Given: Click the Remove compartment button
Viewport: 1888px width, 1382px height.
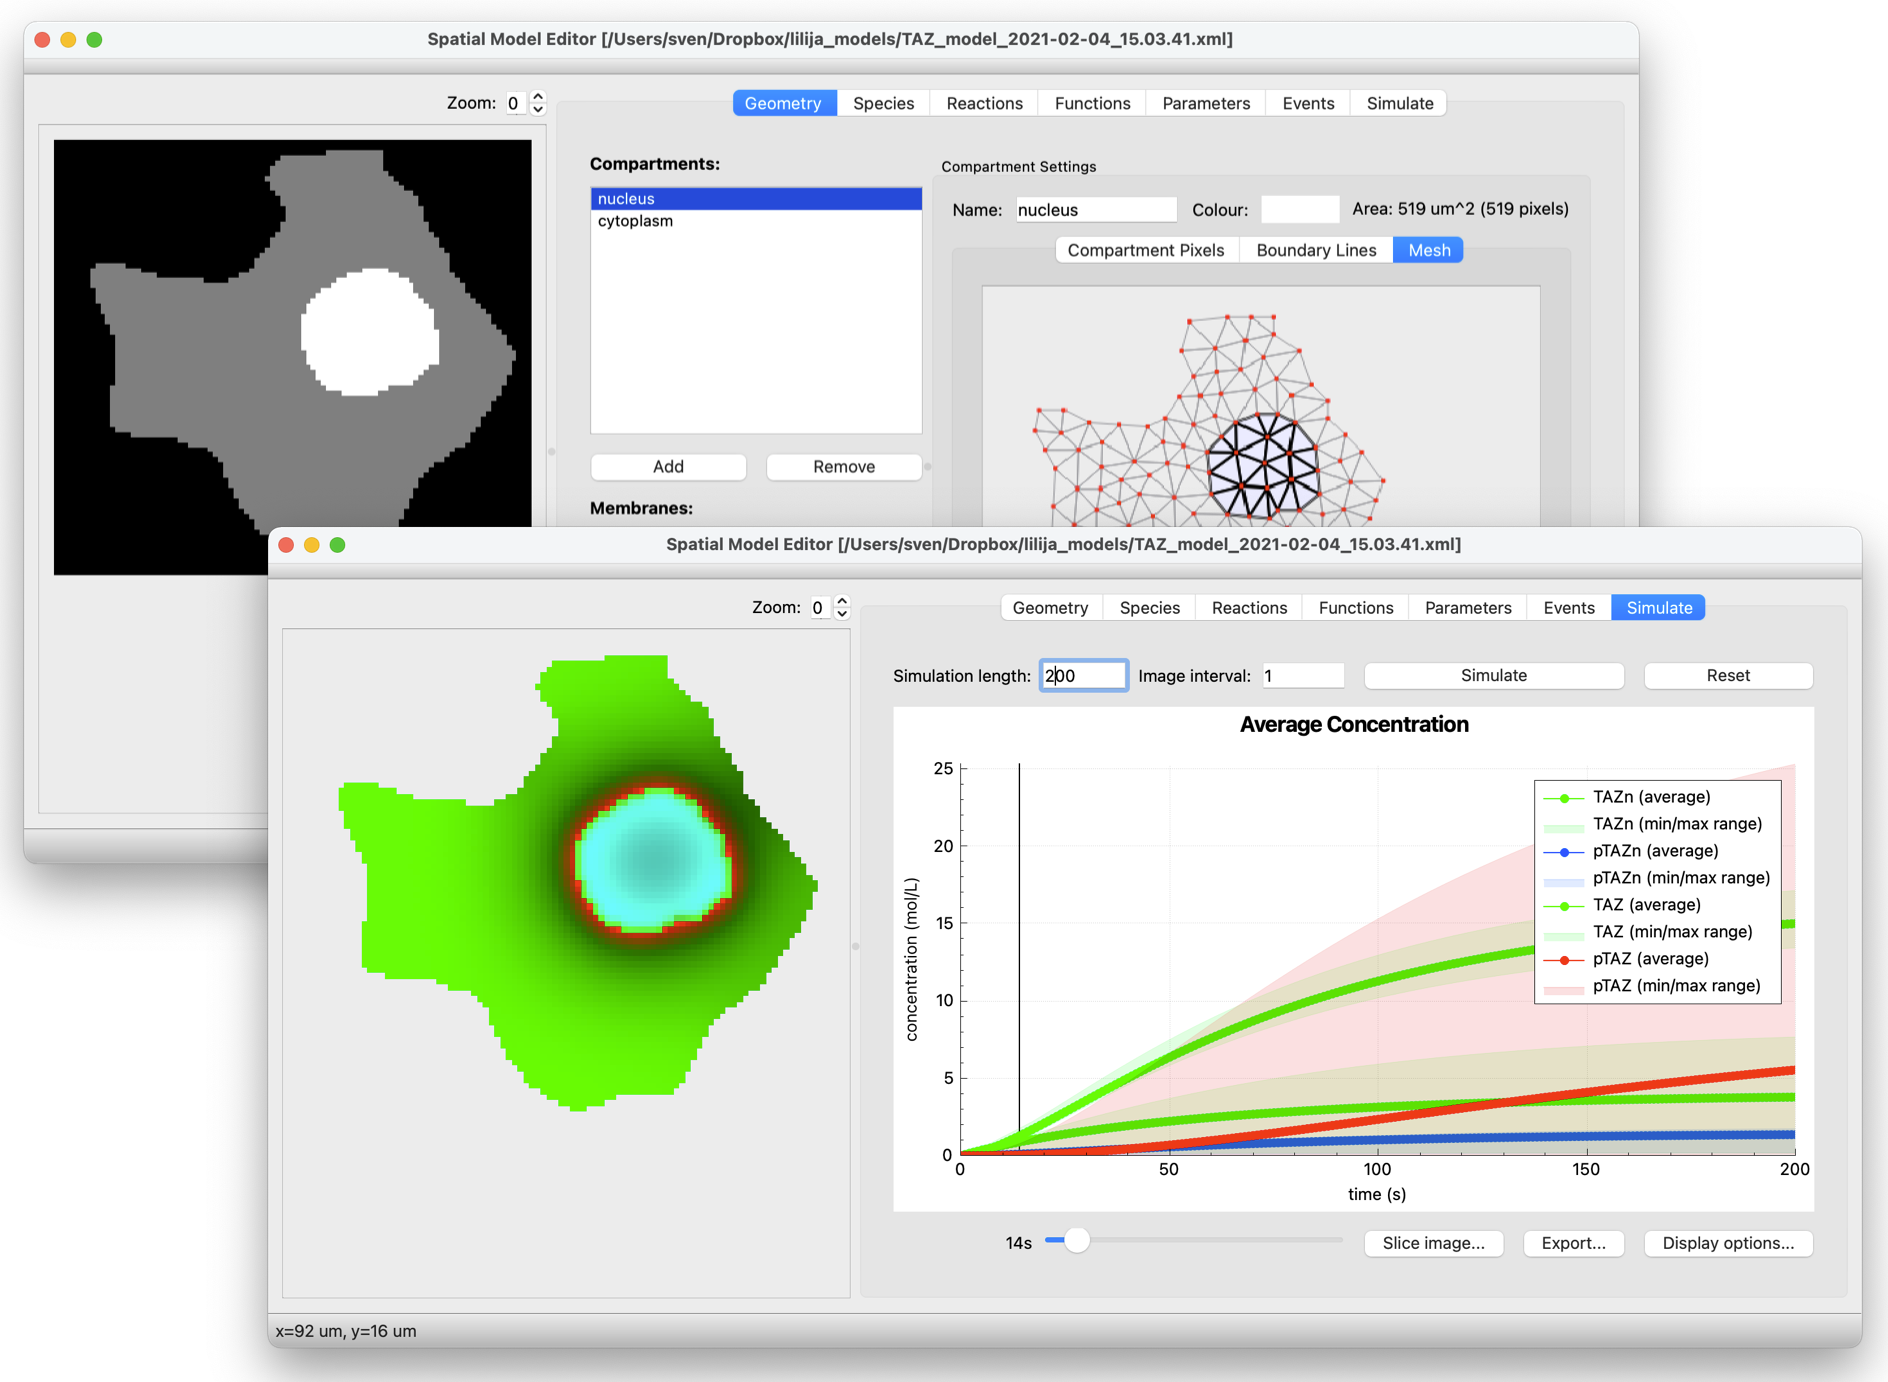Looking at the screenshot, I should 843,467.
